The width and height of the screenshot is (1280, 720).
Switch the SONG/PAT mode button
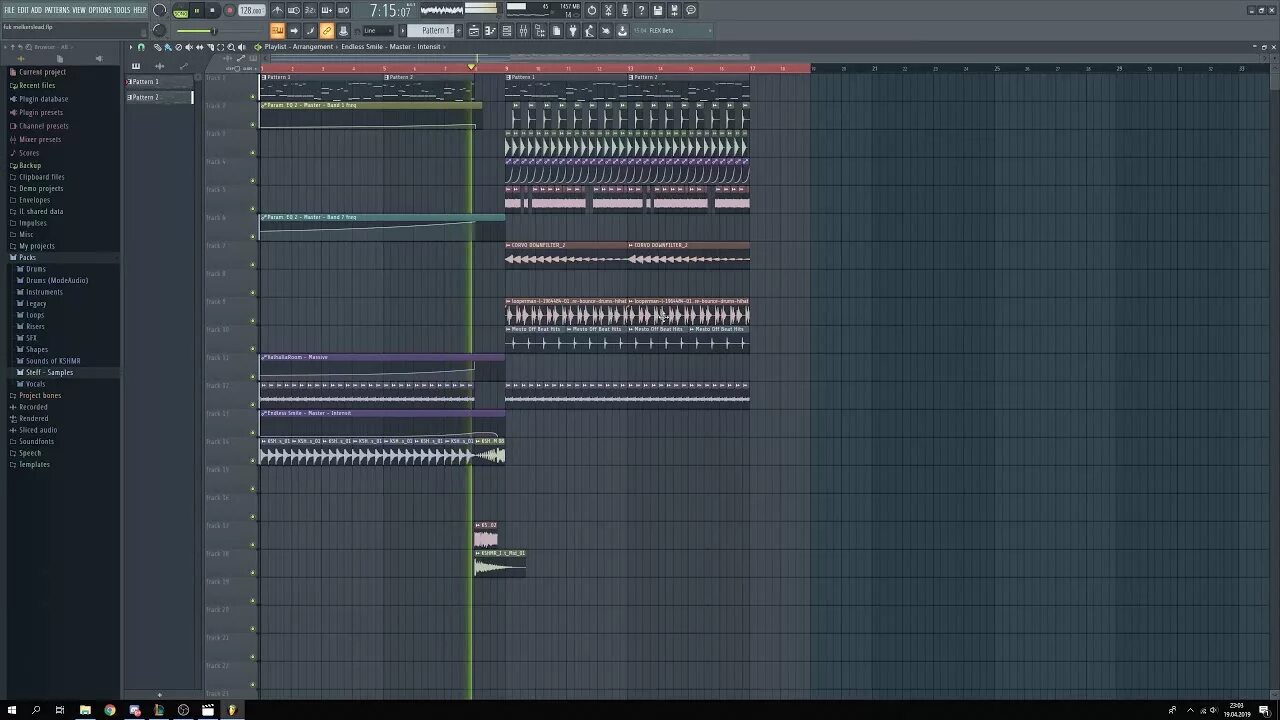[180, 11]
